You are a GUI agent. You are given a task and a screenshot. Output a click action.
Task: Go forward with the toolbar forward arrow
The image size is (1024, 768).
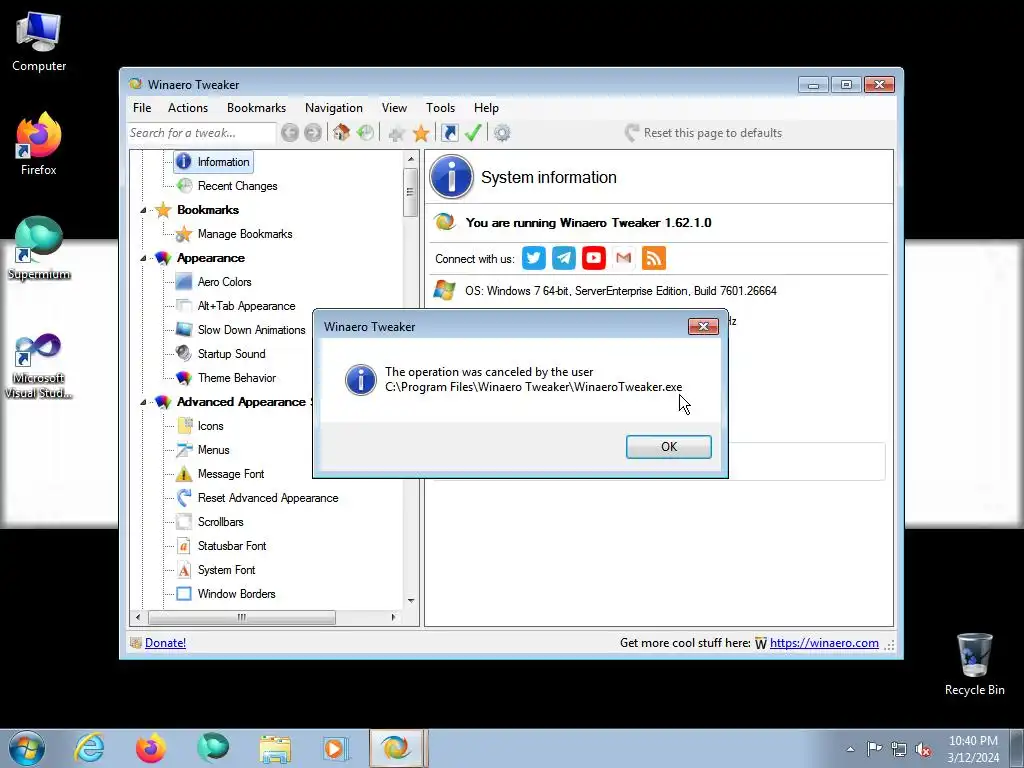click(313, 133)
